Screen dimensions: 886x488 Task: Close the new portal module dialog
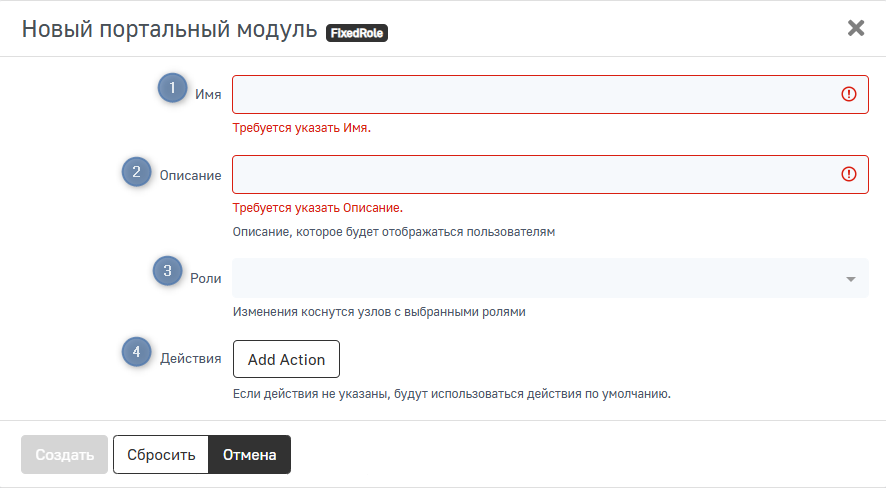pos(856,28)
